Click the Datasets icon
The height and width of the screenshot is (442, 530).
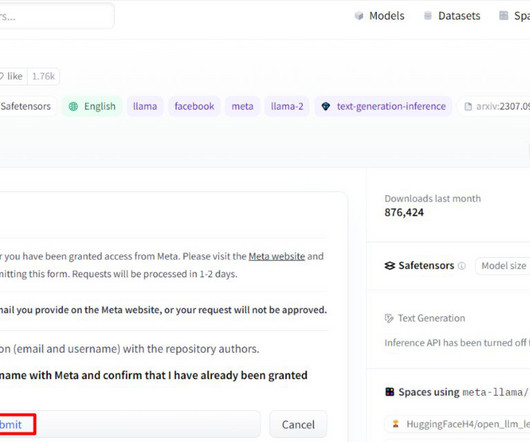tap(428, 16)
